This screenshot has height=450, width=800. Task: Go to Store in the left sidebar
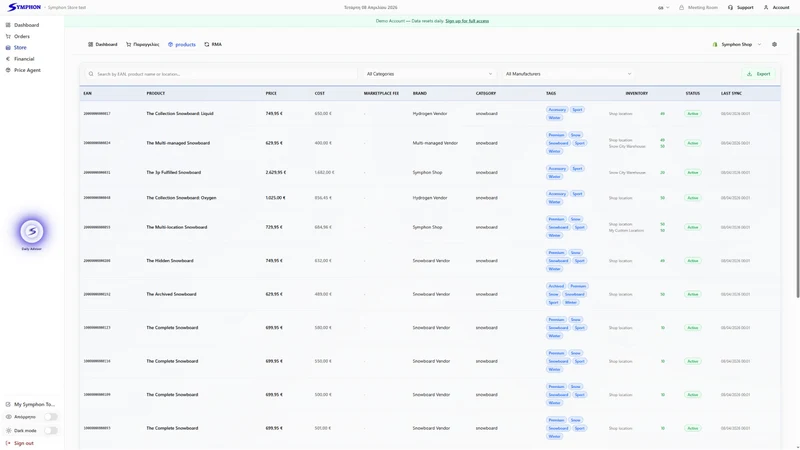pos(20,47)
